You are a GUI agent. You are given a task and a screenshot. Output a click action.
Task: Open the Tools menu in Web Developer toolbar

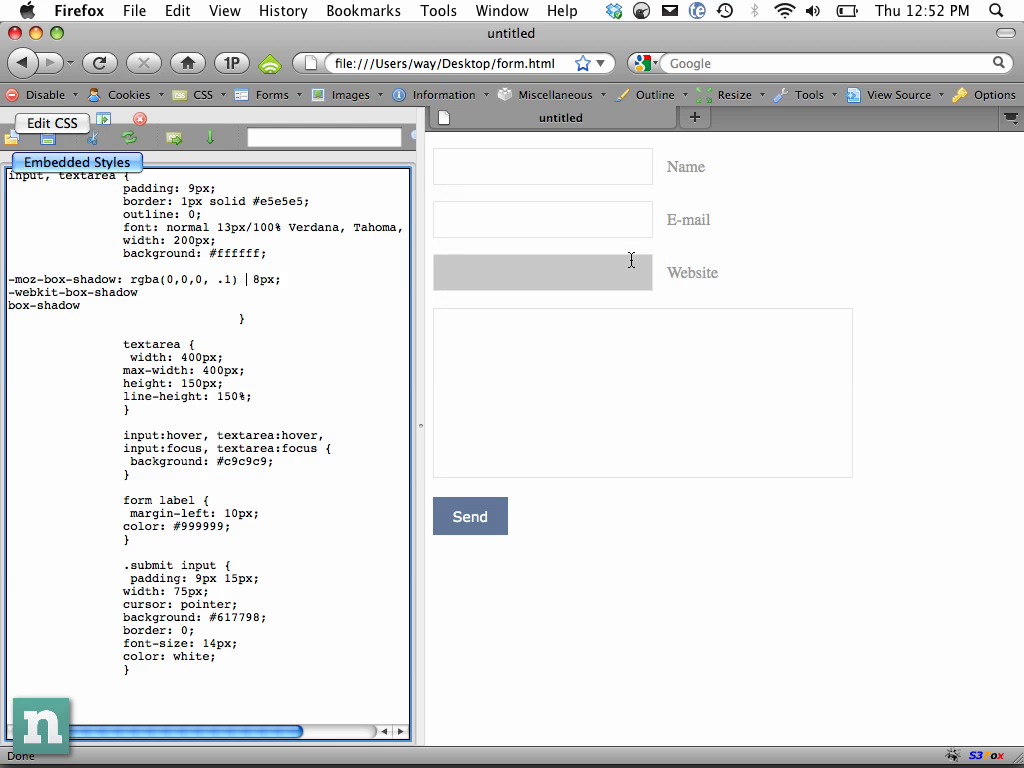pos(805,95)
